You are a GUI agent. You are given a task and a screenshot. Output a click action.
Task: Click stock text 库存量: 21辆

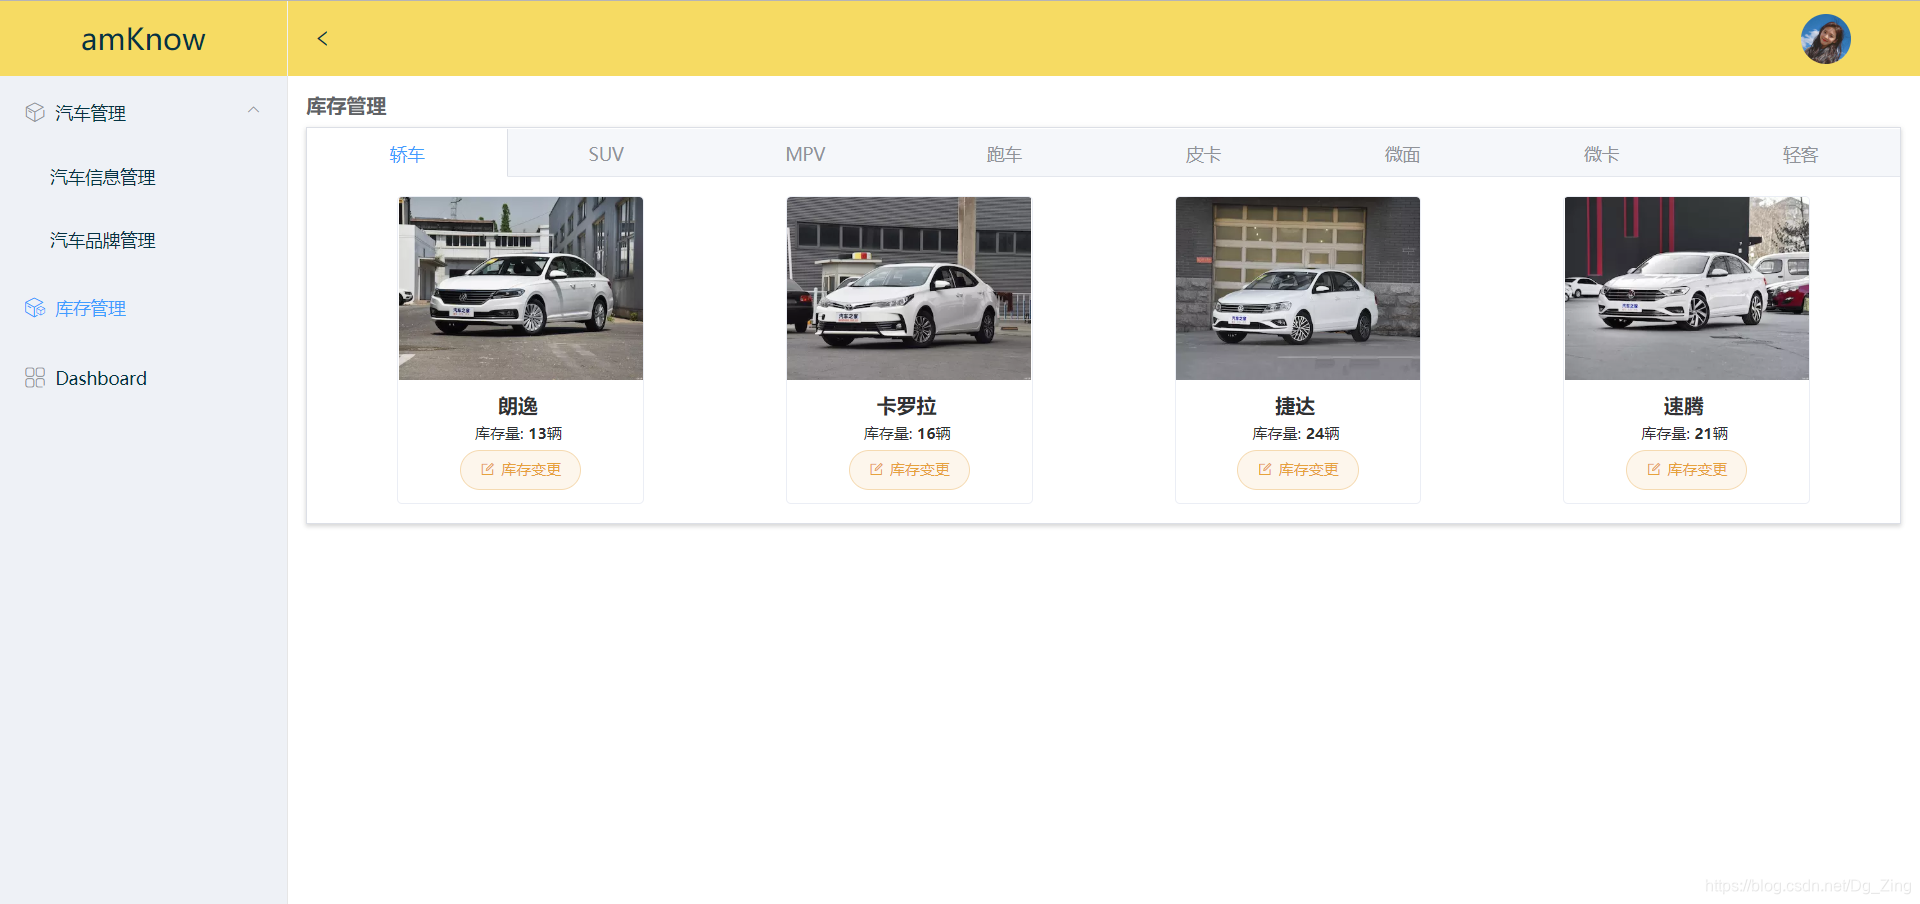pos(1684,433)
